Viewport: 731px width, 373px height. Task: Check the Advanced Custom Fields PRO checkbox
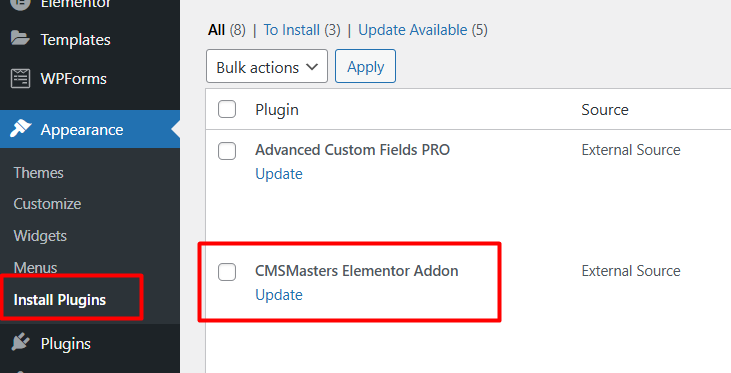(x=227, y=151)
